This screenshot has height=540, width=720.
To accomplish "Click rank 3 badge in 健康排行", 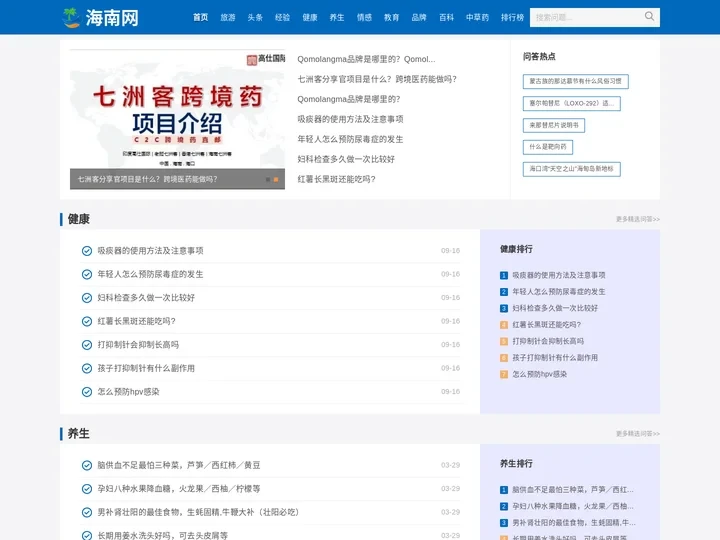I will pos(504,309).
